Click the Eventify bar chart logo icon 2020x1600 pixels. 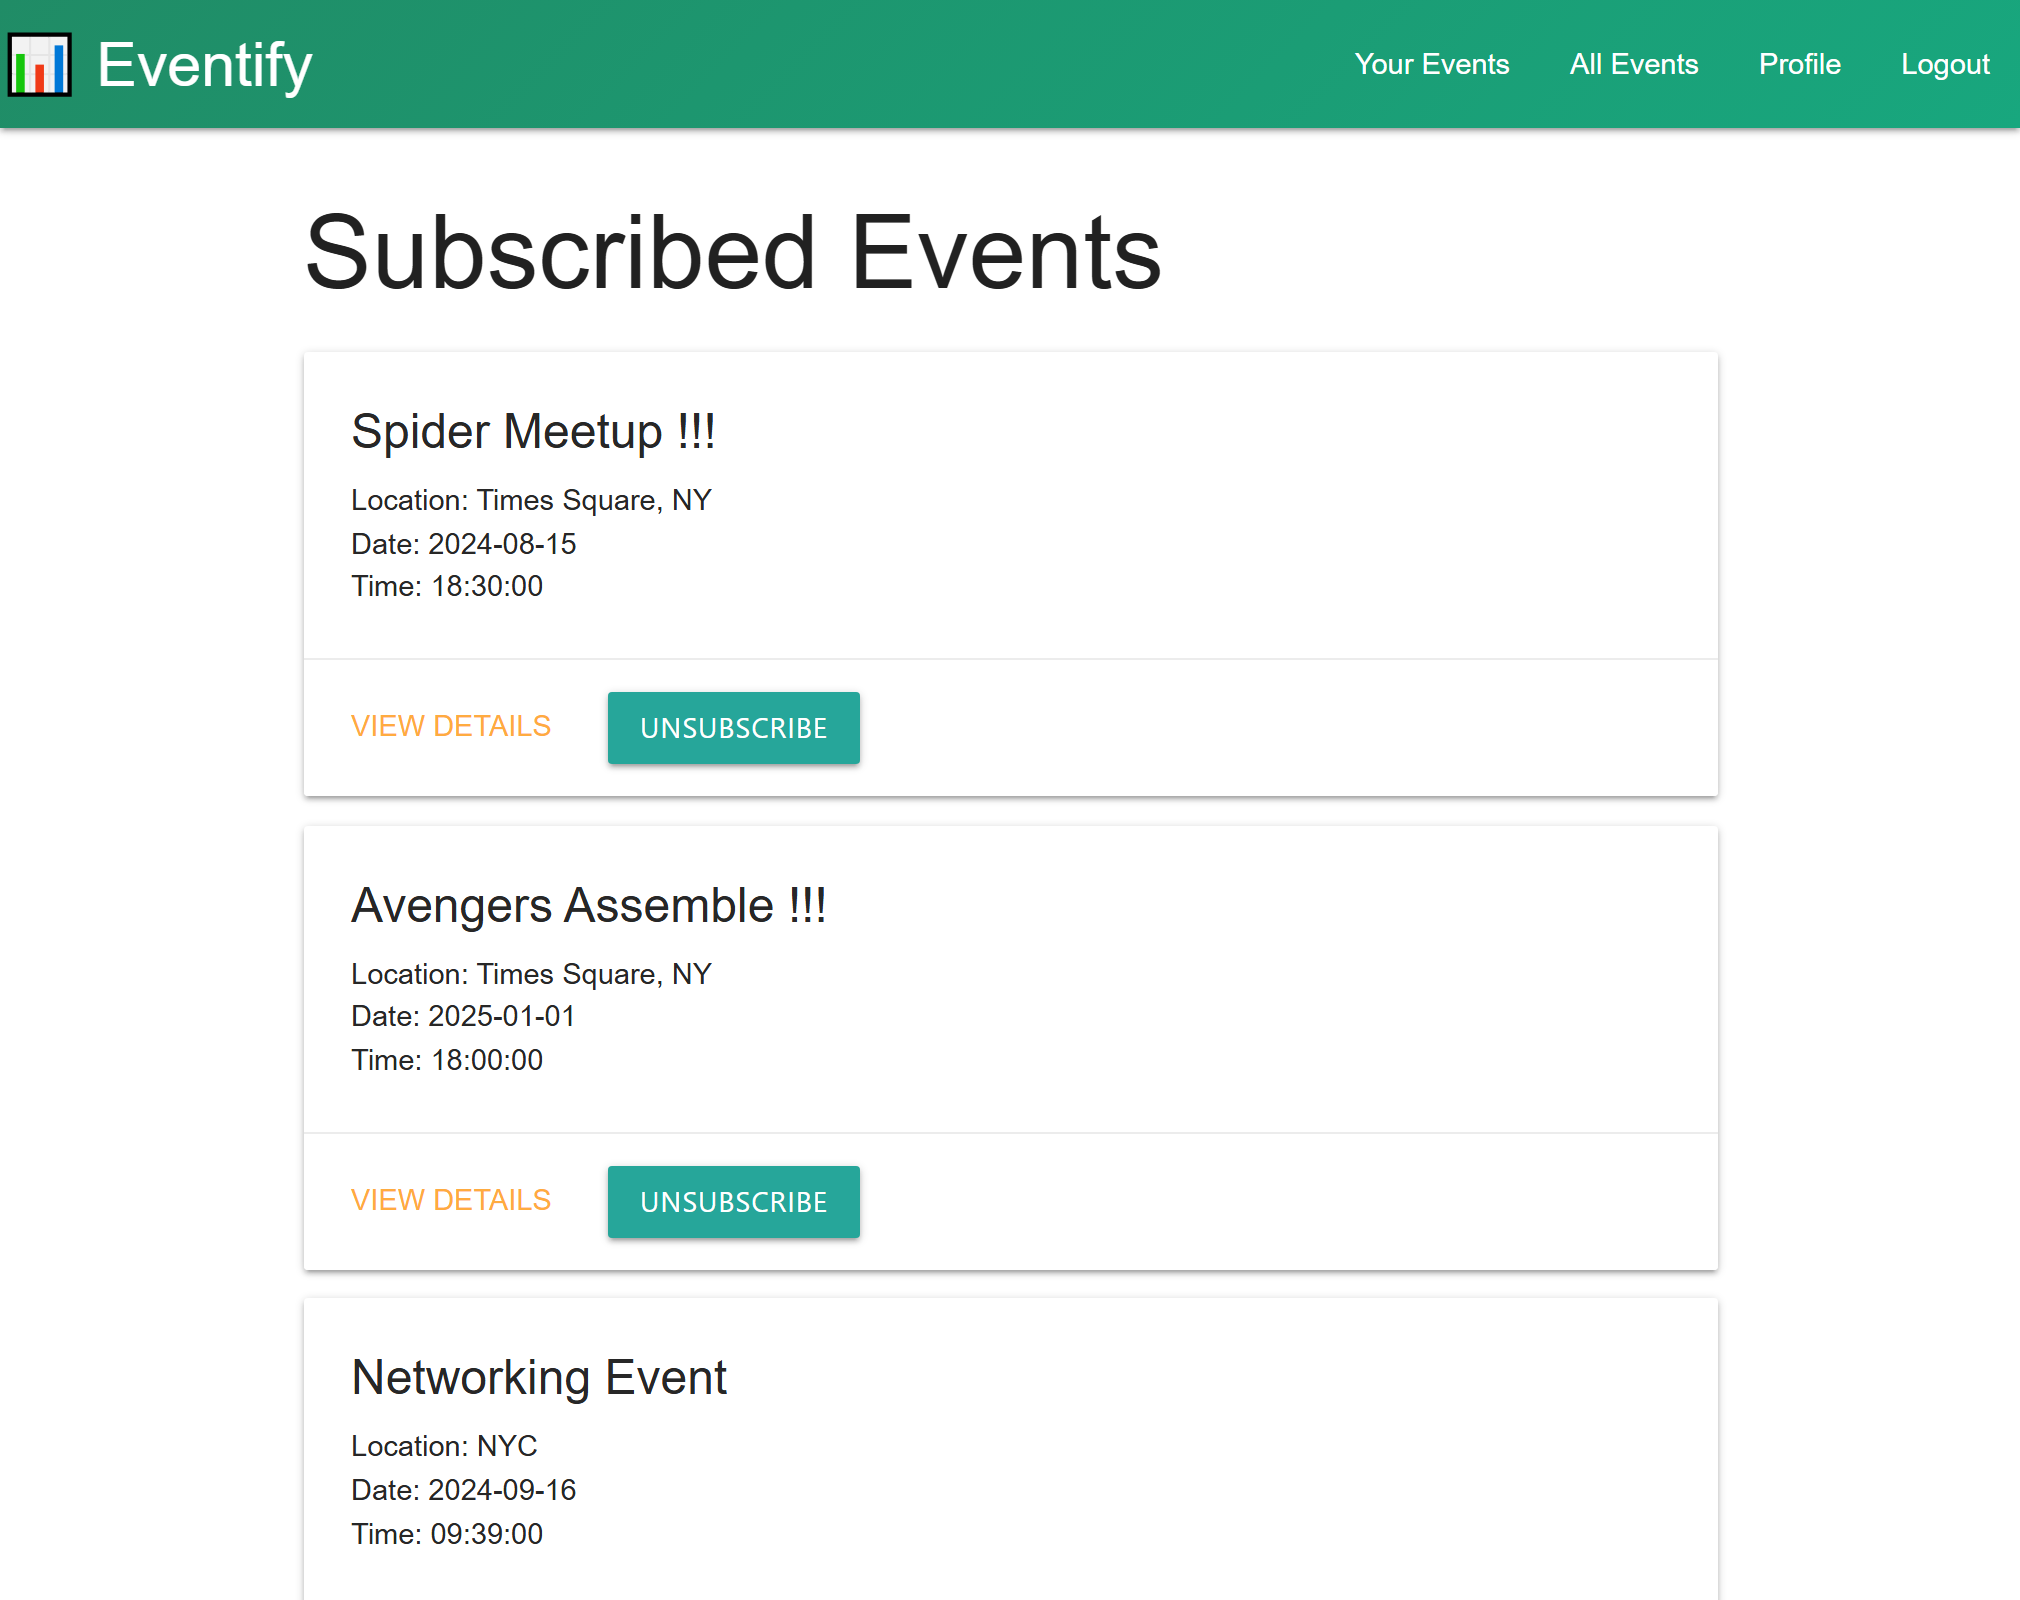pyautogui.click(x=39, y=65)
